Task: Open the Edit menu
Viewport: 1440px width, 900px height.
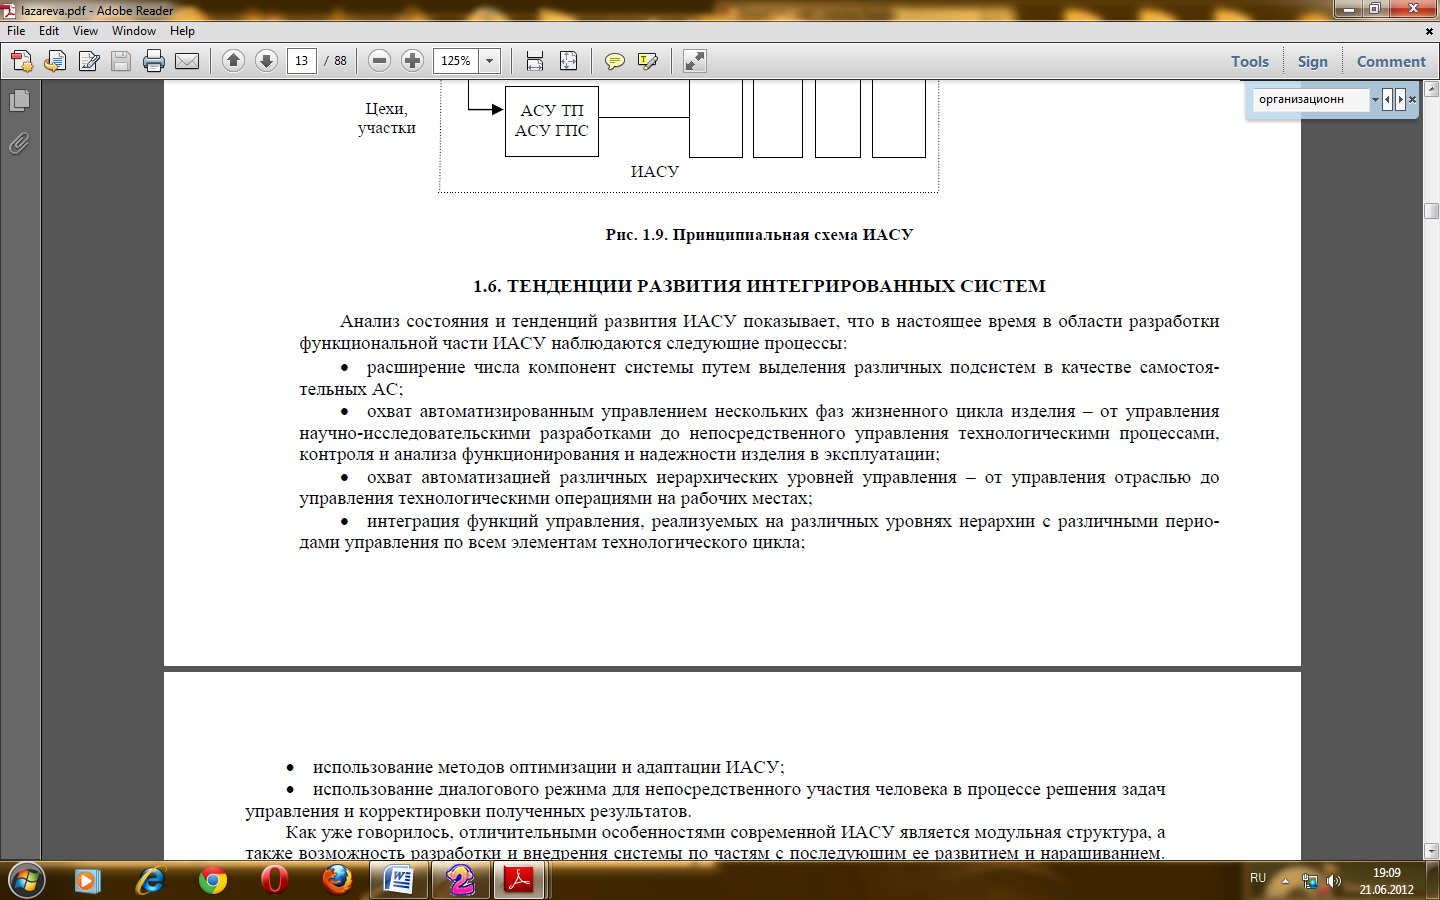Action: [49, 31]
